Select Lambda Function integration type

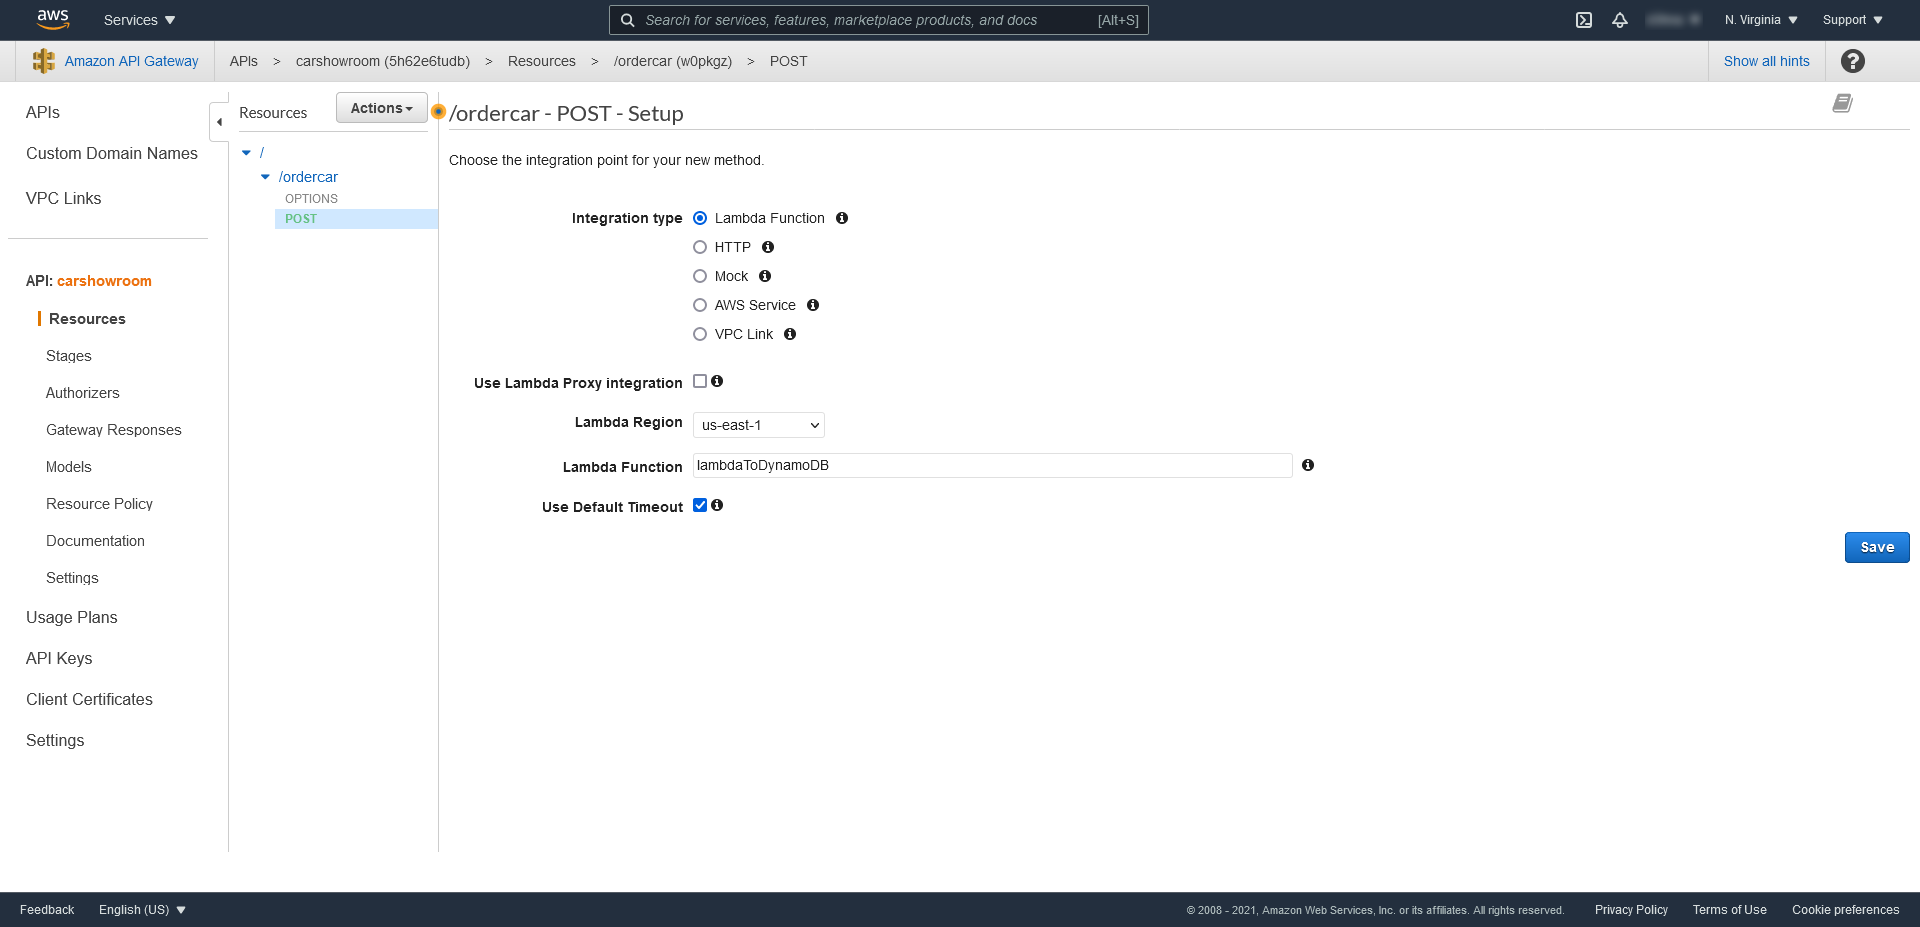[700, 218]
